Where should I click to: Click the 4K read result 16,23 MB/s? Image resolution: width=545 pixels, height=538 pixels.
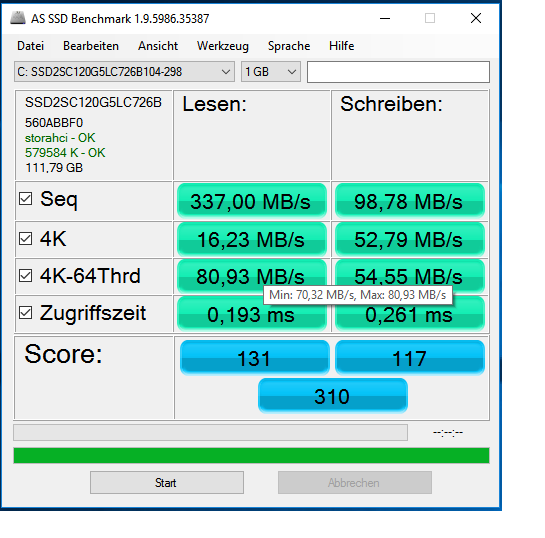pyautogui.click(x=252, y=239)
